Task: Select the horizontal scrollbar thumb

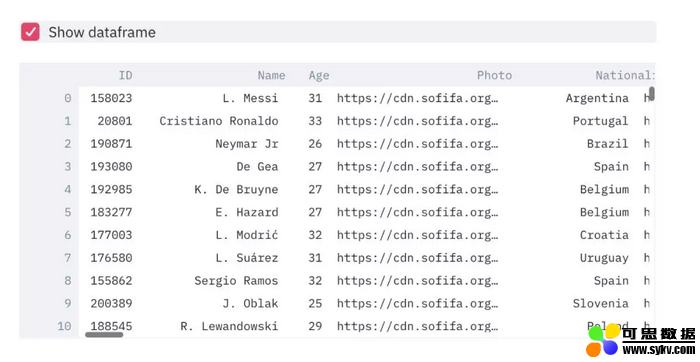Action: tap(104, 334)
